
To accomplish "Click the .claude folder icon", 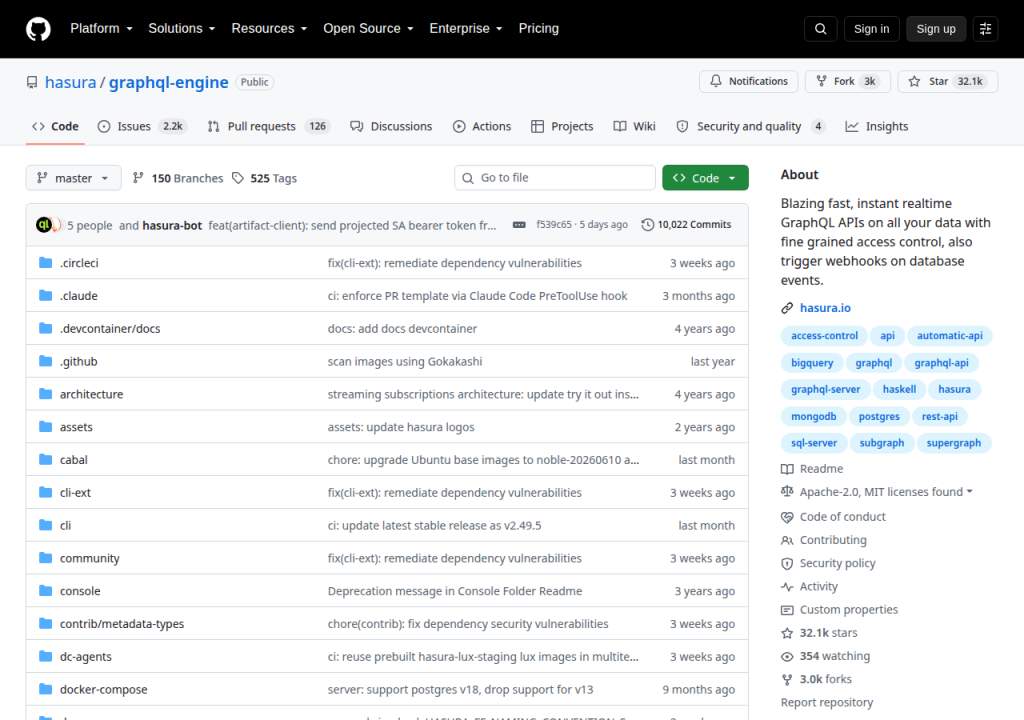I will coord(45,295).
